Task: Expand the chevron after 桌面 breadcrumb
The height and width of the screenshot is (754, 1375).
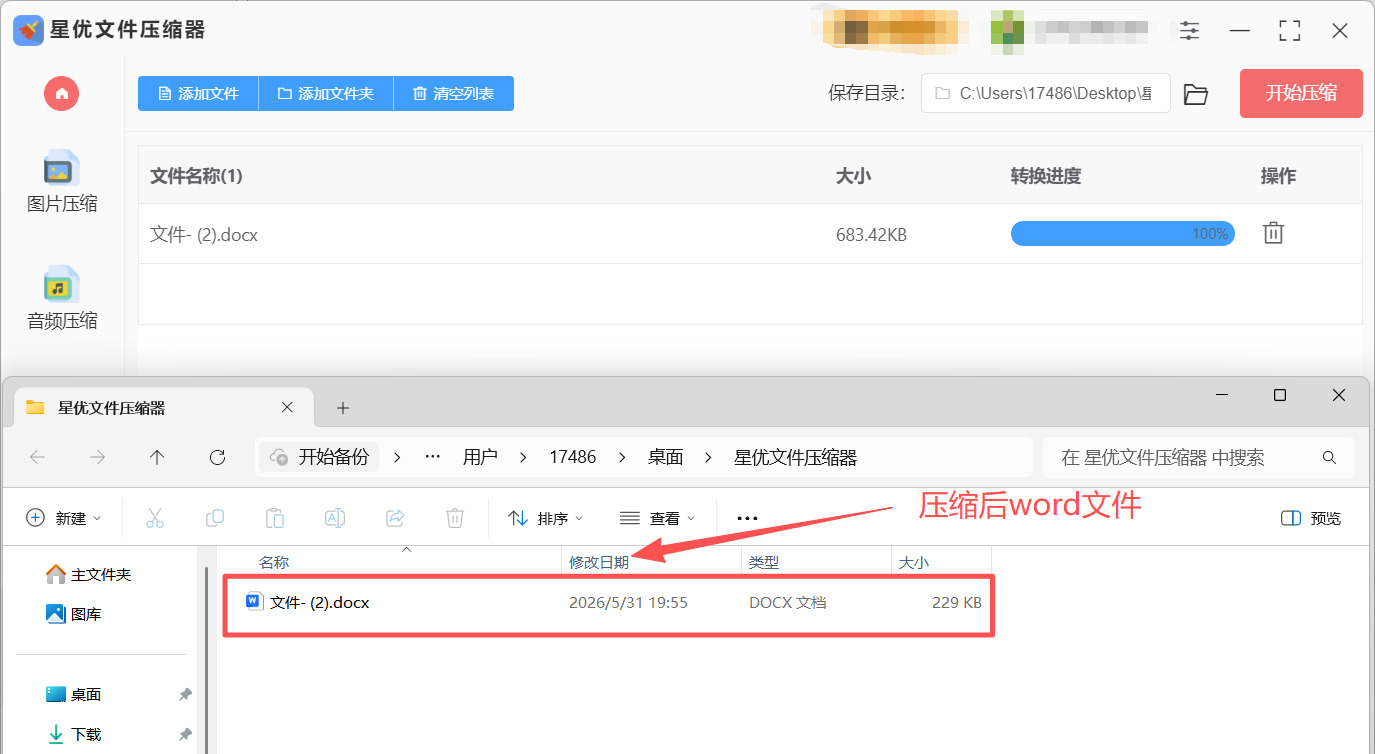Action: click(709, 457)
